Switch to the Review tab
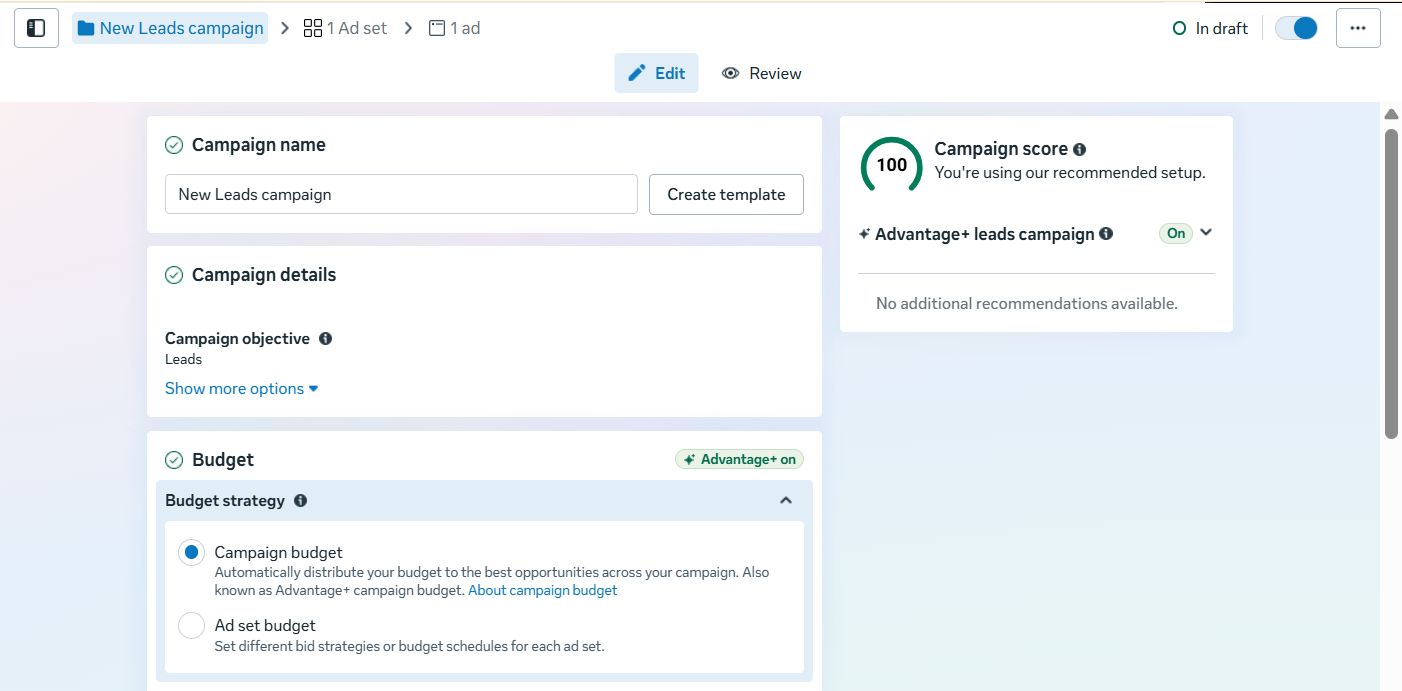This screenshot has height=691, width=1402. [x=761, y=72]
